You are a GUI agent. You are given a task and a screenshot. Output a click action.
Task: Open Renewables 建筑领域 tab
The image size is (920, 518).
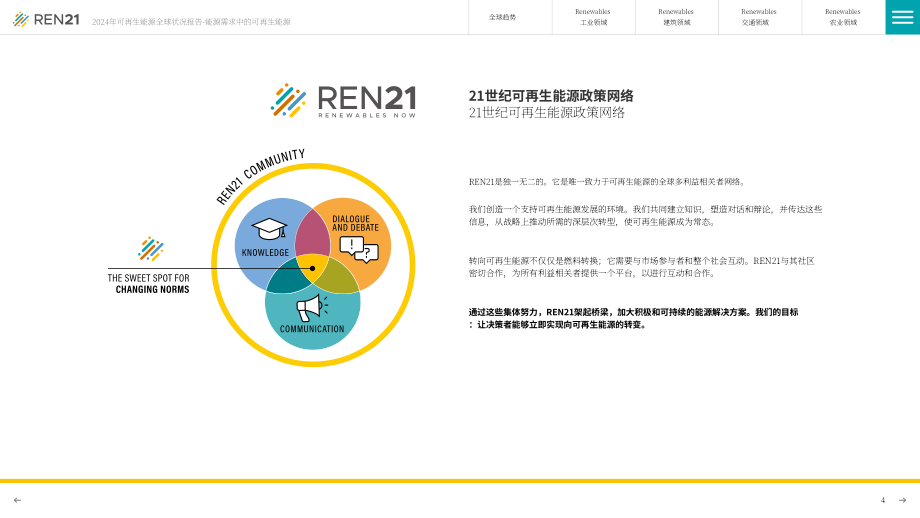(x=677, y=17)
